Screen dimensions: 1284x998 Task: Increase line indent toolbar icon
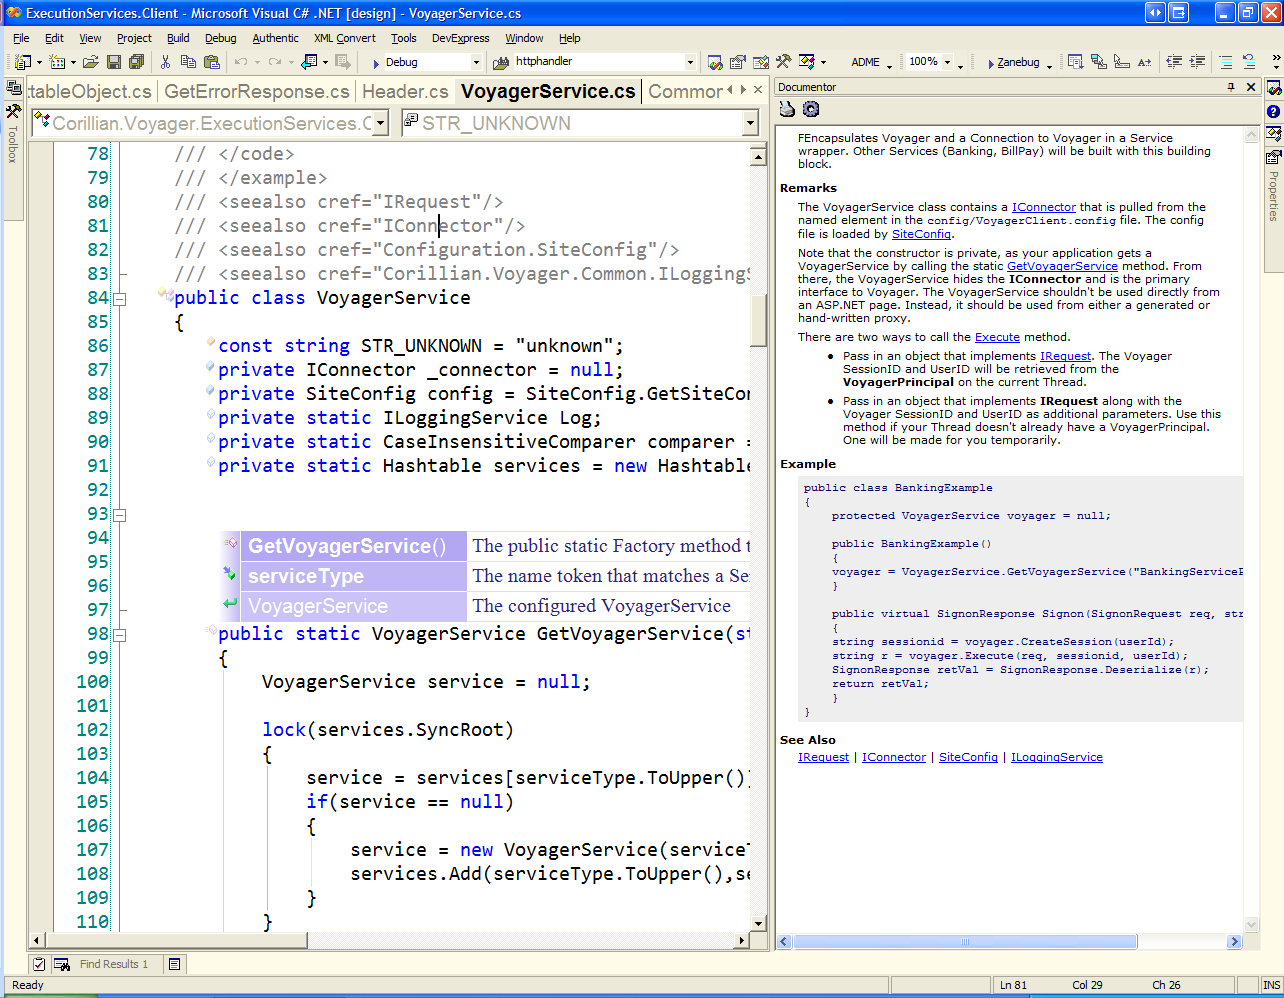1196,62
